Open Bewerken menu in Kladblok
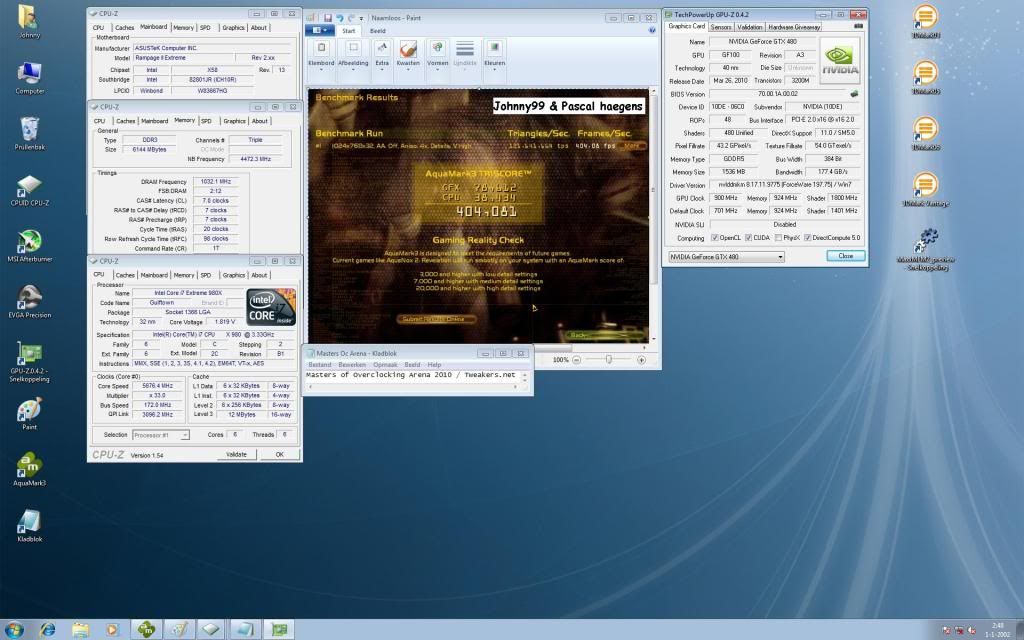The width and height of the screenshot is (1024, 640). coord(352,364)
